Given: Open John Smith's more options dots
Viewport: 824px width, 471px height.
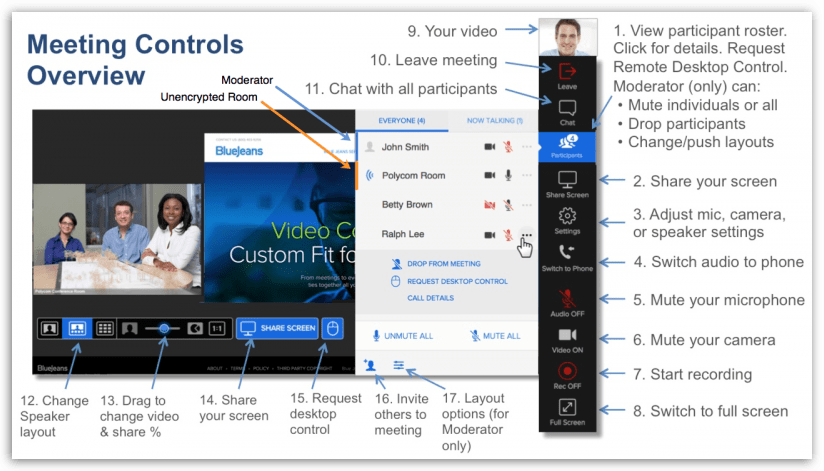Looking at the screenshot, I should point(527,147).
